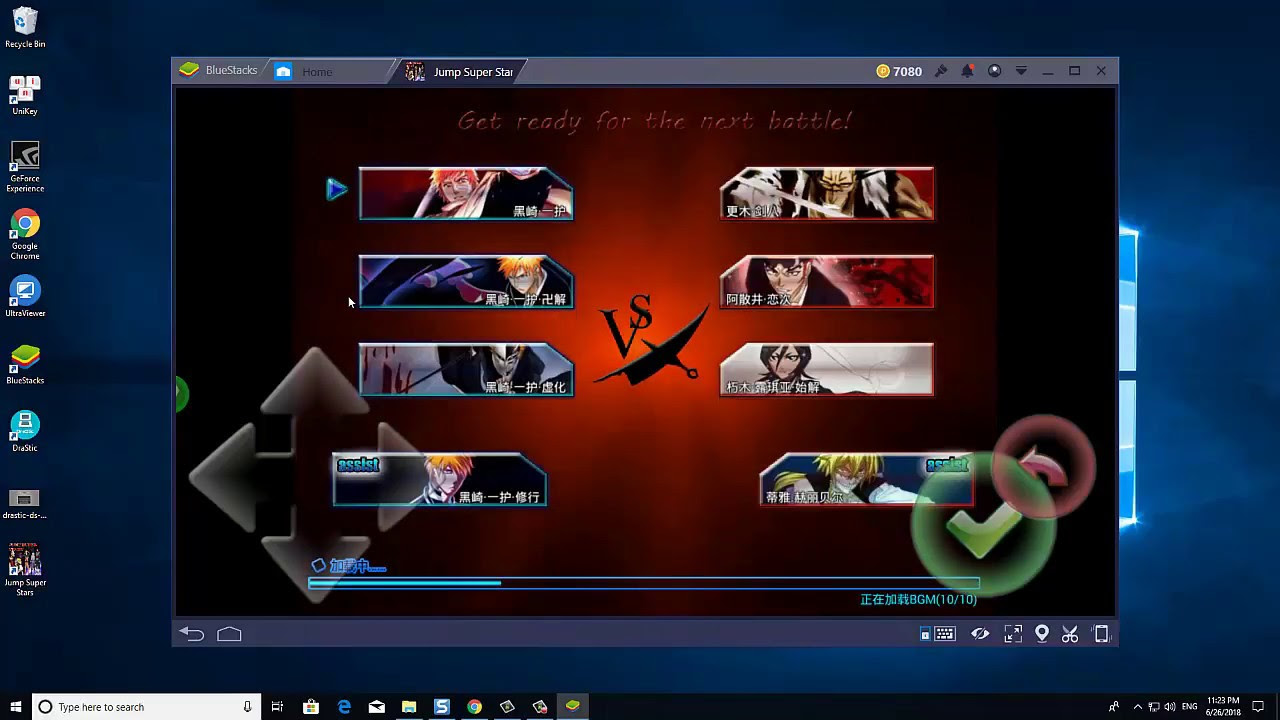Image resolution: width=1280 pixels, height=720 pixels.
Task: Open Task View on the taskbar
Action: (278, 707)
